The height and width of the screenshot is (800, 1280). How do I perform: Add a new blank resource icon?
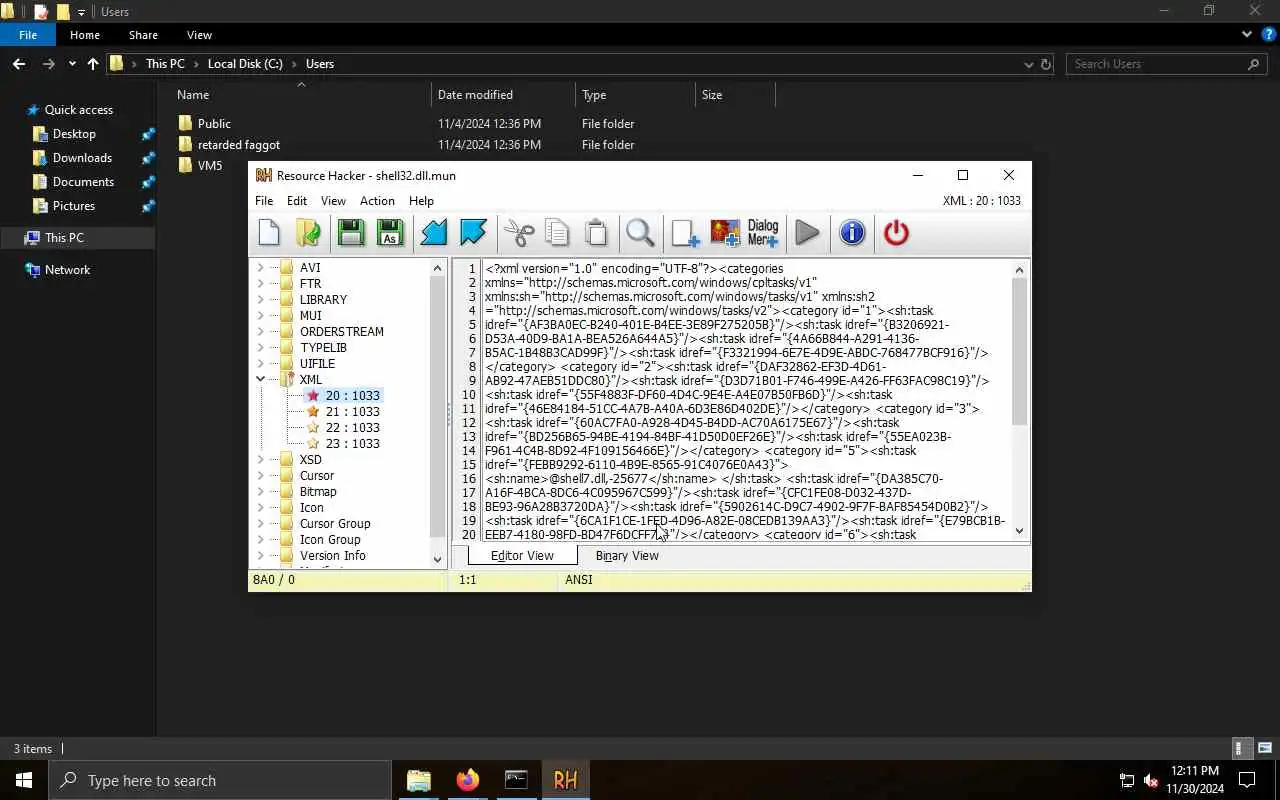tap(685, 233)
